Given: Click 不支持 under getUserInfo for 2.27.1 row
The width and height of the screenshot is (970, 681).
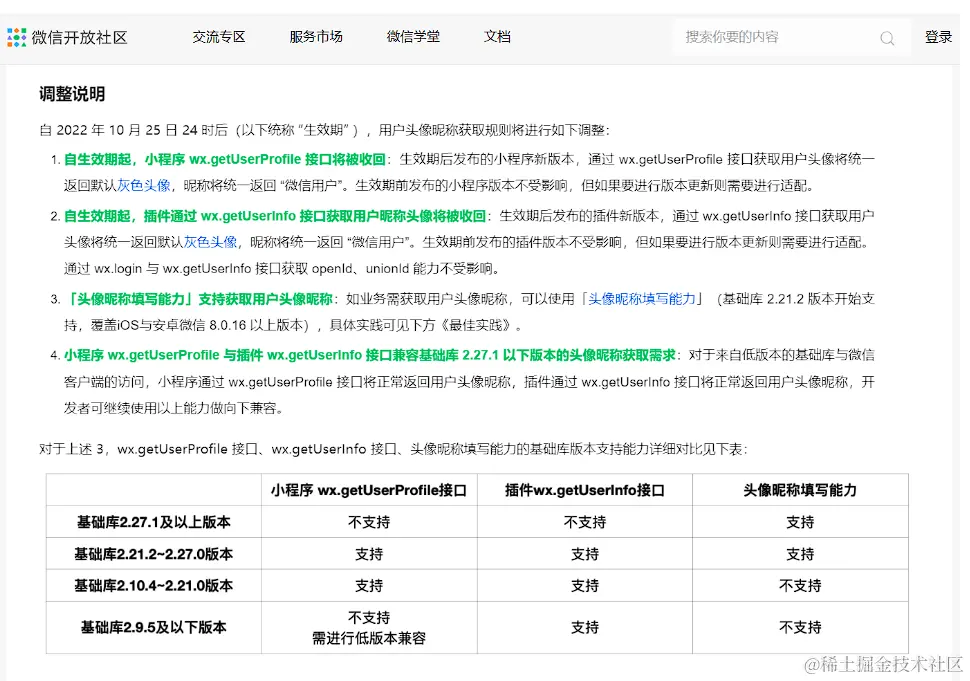Looking at the screenshot, I should click(x=585, y=522).
